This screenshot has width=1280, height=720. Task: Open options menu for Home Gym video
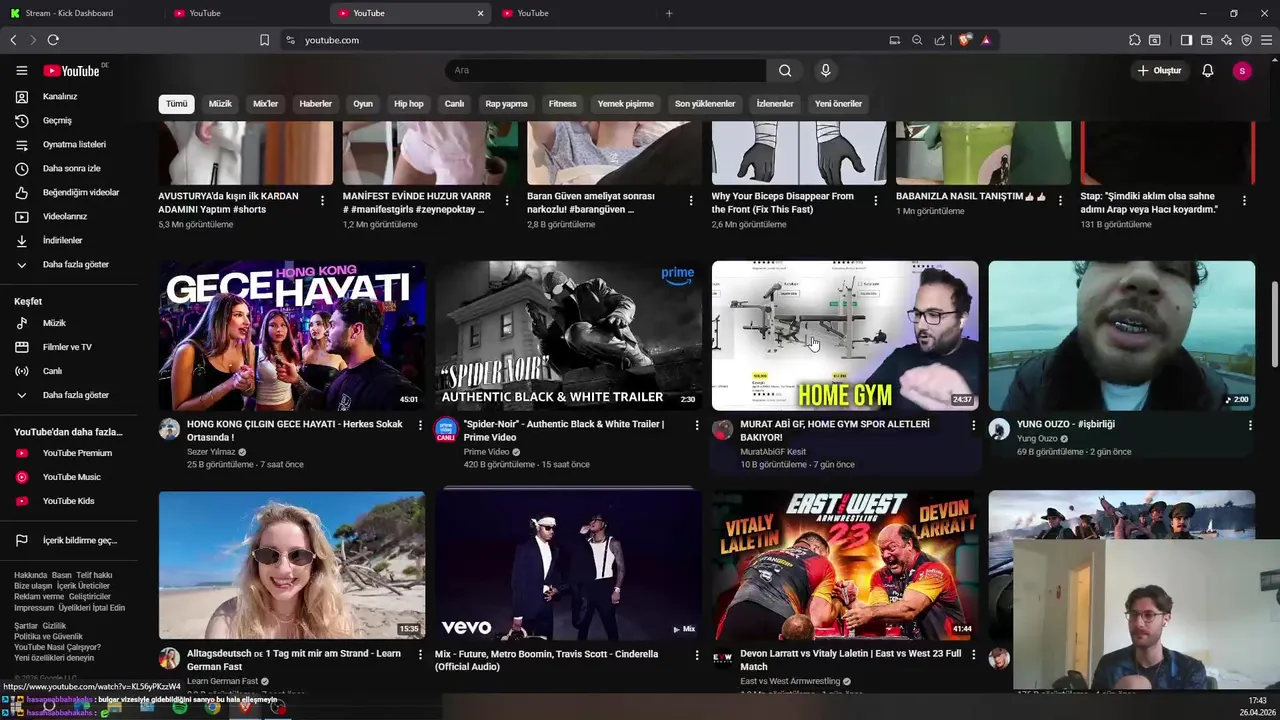(973, 425)
